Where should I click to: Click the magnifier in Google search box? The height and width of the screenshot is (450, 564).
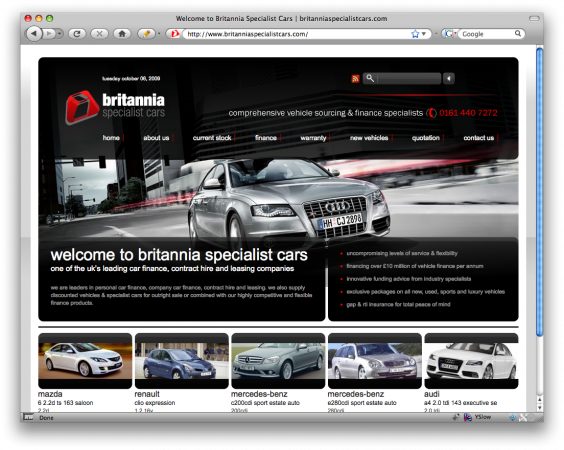click(518, 33)
